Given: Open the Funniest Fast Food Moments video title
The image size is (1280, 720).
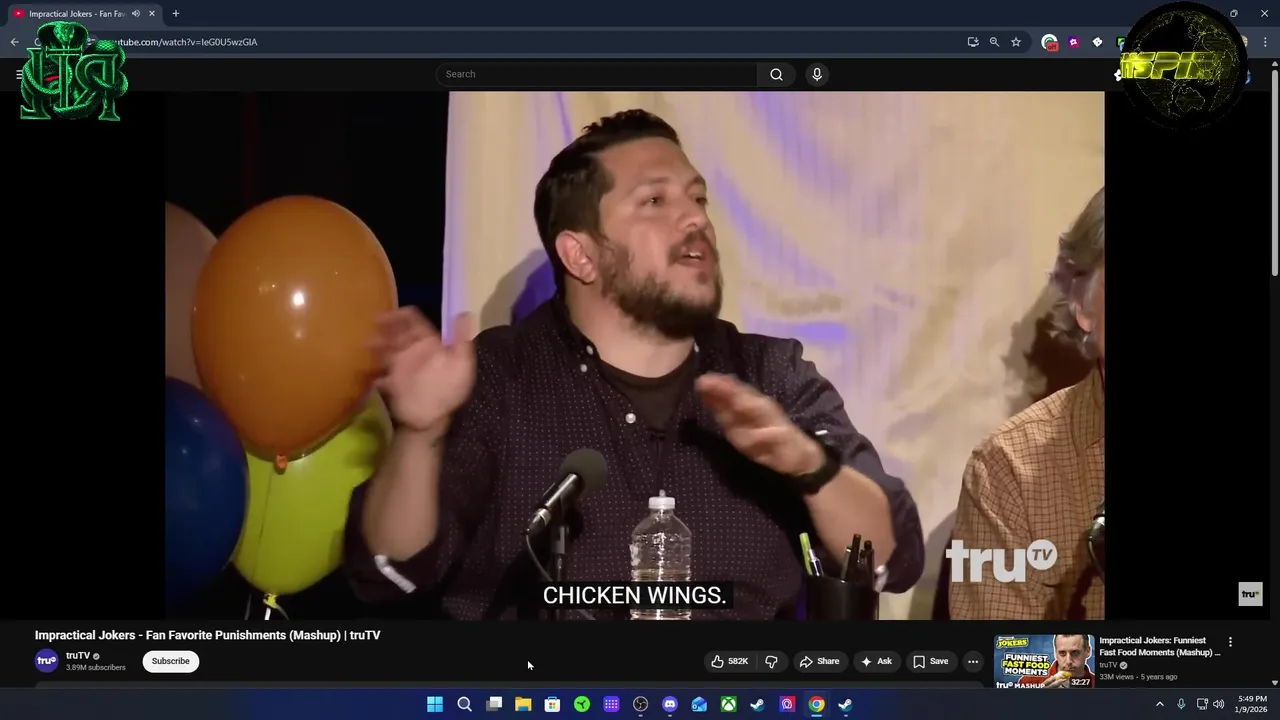Looking at the screenshot, I should (x=1160, y=646).
